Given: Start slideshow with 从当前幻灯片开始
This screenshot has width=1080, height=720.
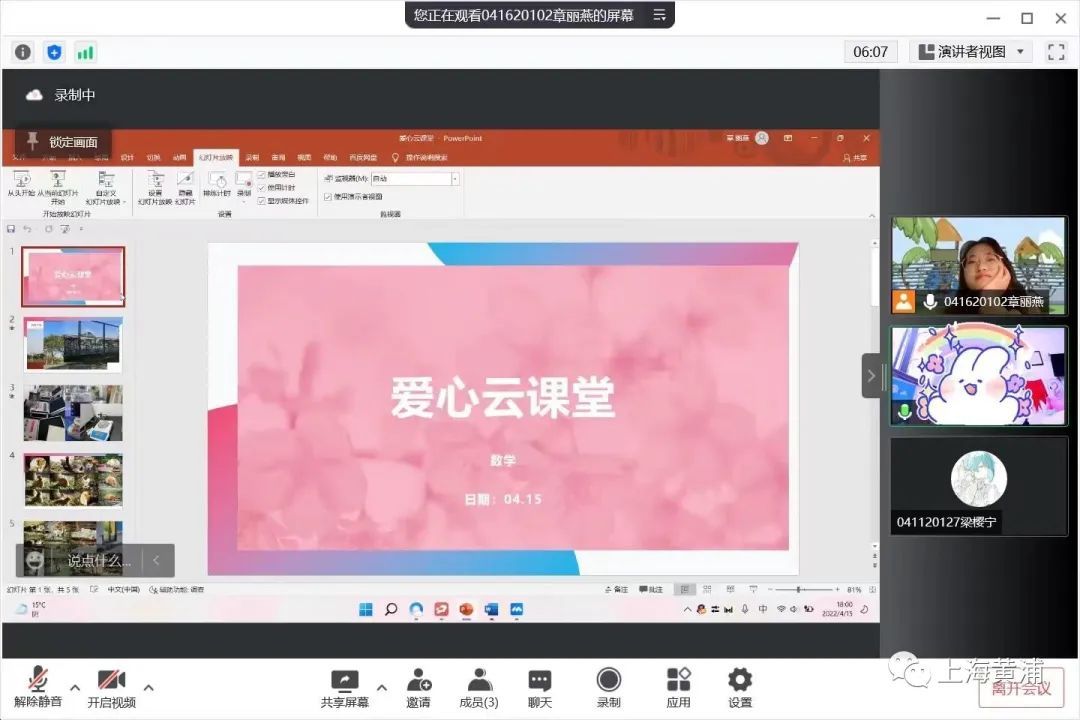Looking at the screenshot, I should (57, 187).
